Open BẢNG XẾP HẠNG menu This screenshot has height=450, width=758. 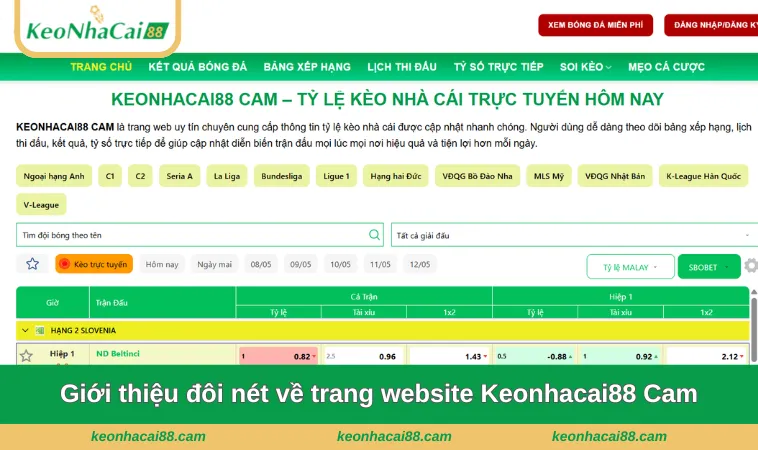[307, 67]
